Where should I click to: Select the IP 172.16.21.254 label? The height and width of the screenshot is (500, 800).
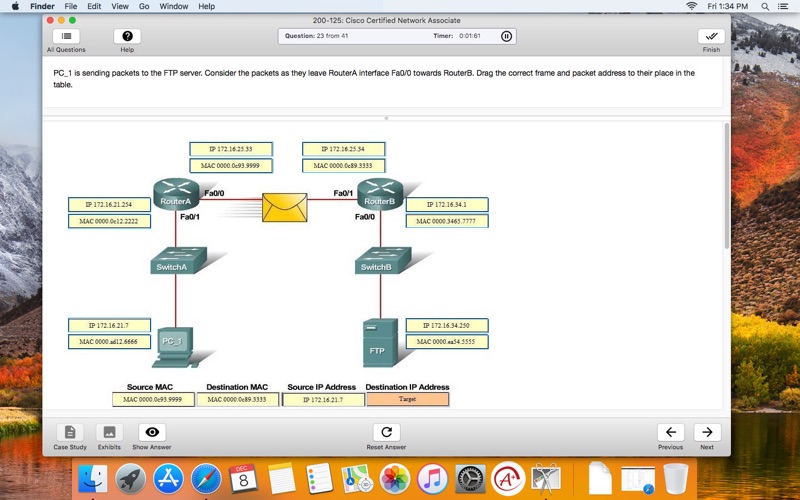pos(109,204)
